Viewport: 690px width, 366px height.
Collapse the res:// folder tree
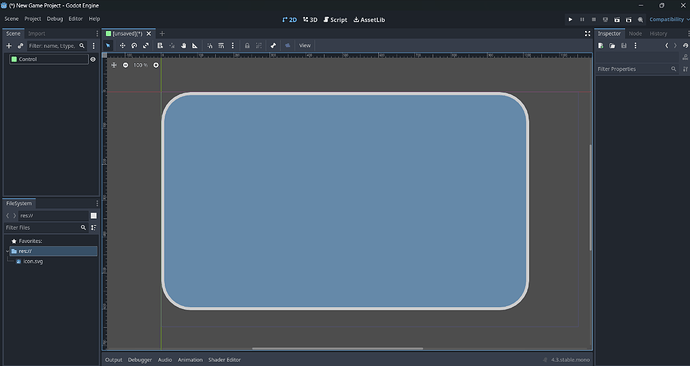tap(7, 251)
